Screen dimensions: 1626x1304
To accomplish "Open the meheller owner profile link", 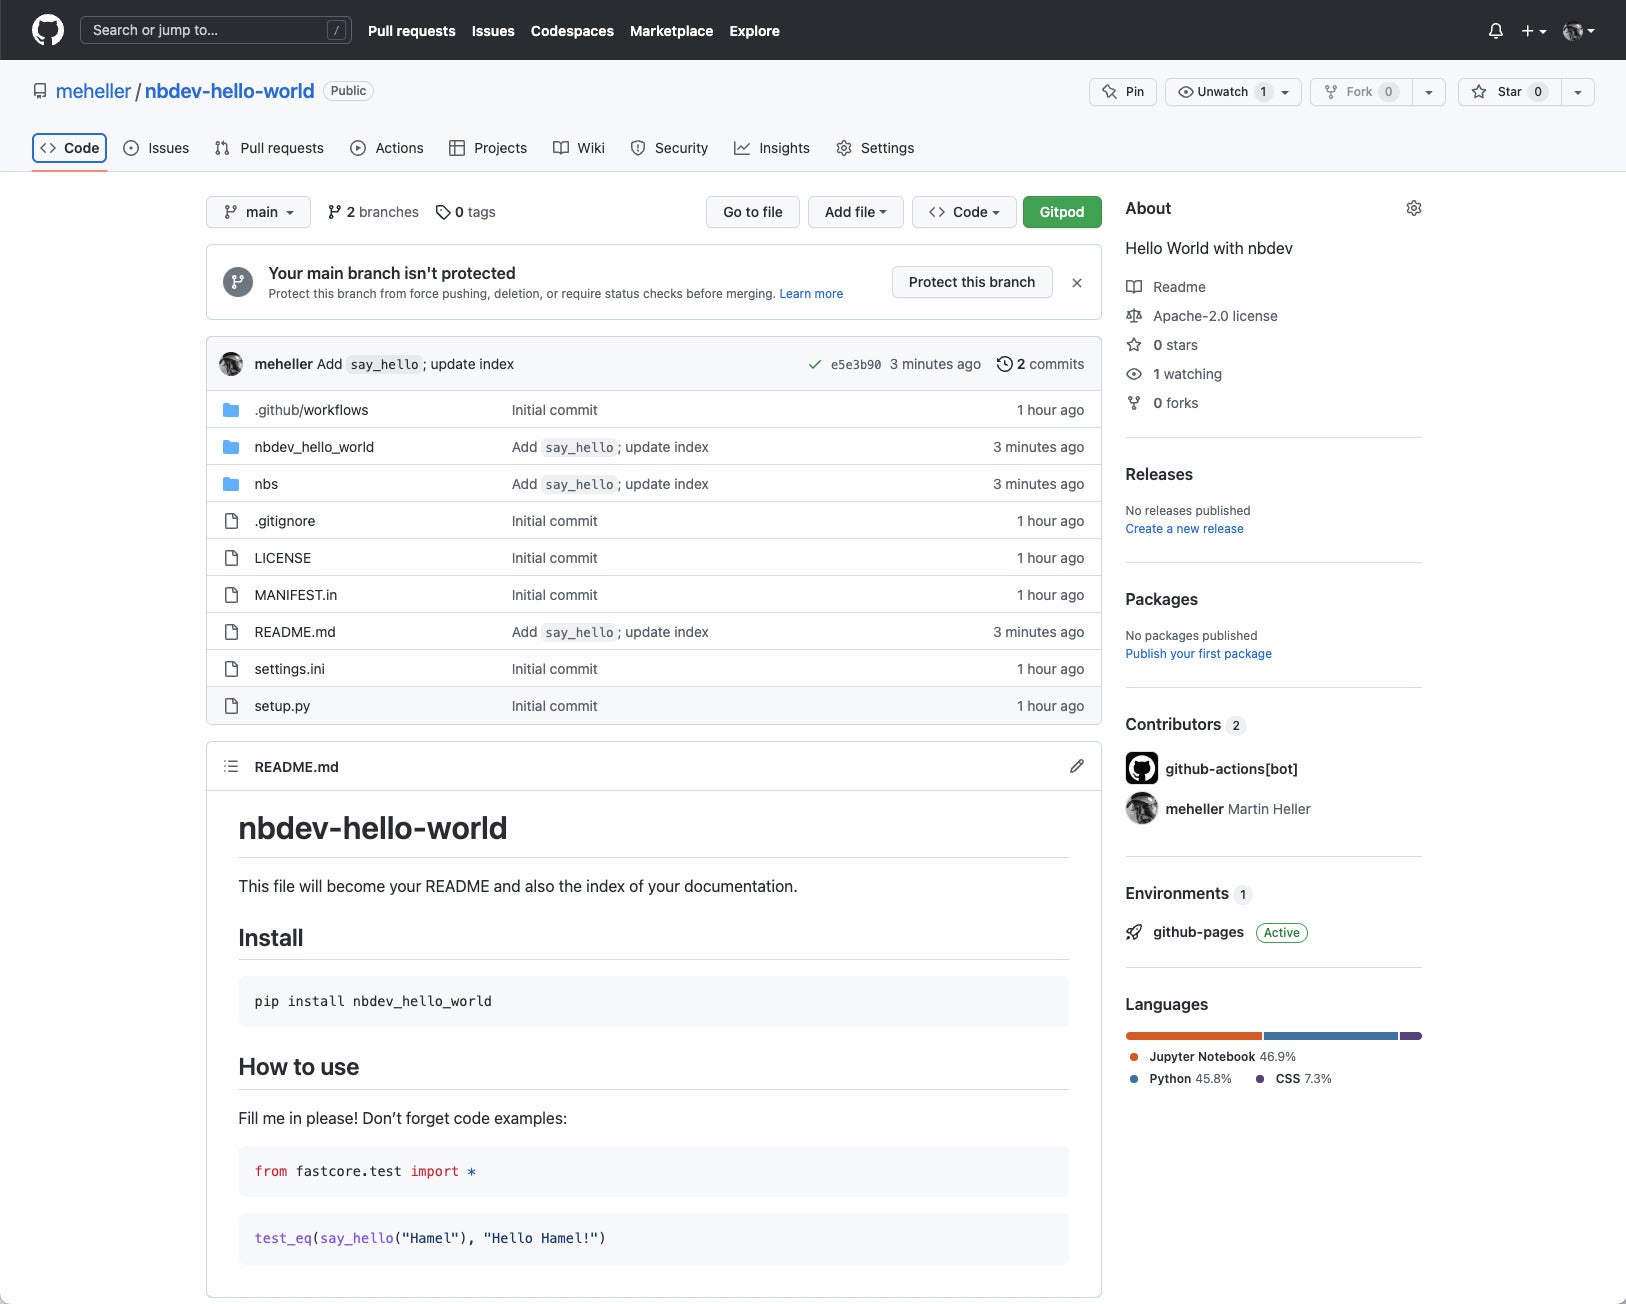I will coord(93,91).
